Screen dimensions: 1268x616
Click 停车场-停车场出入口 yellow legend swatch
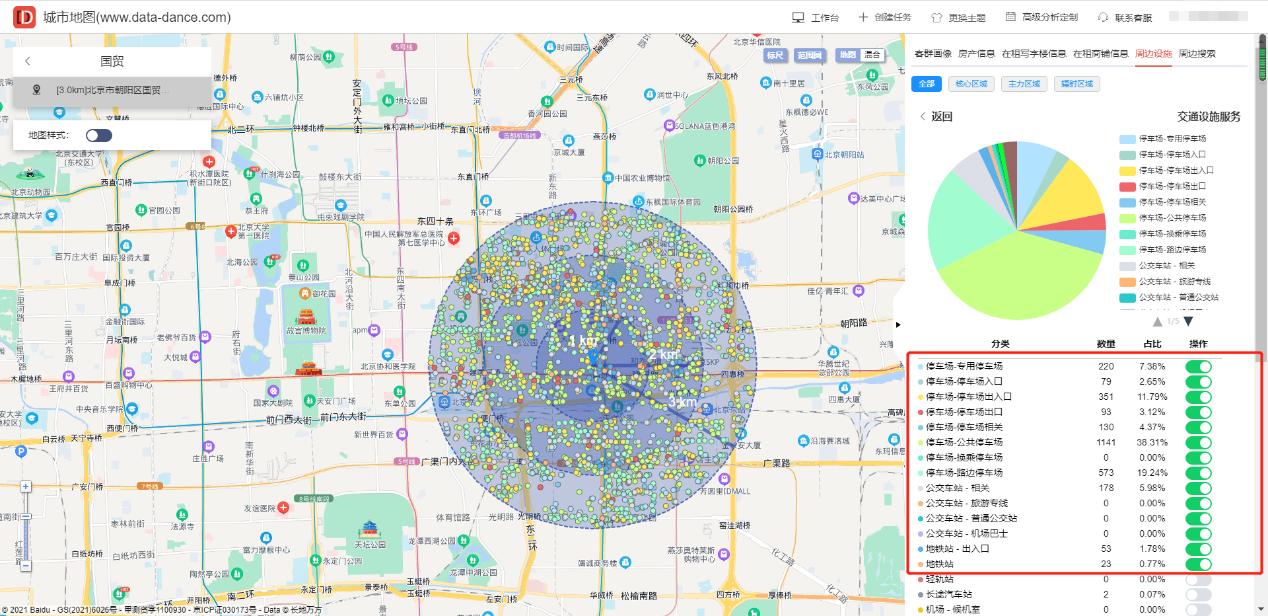pyautogui.click(x=1127, y=170)
